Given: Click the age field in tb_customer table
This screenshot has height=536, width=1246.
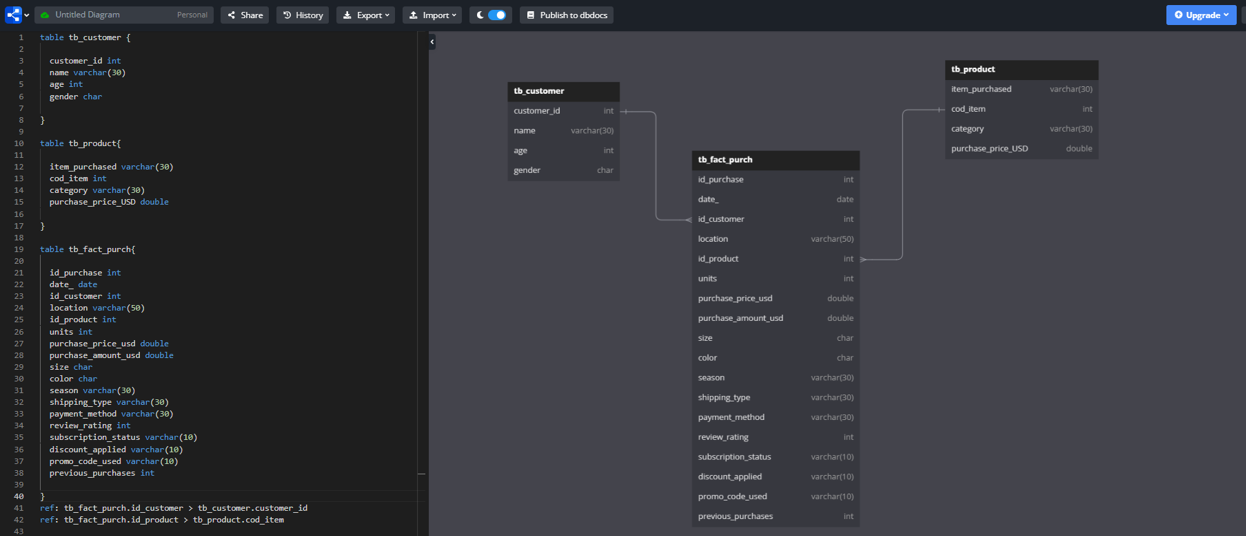Looking at the screenshot, I should [x=564, y=150].
